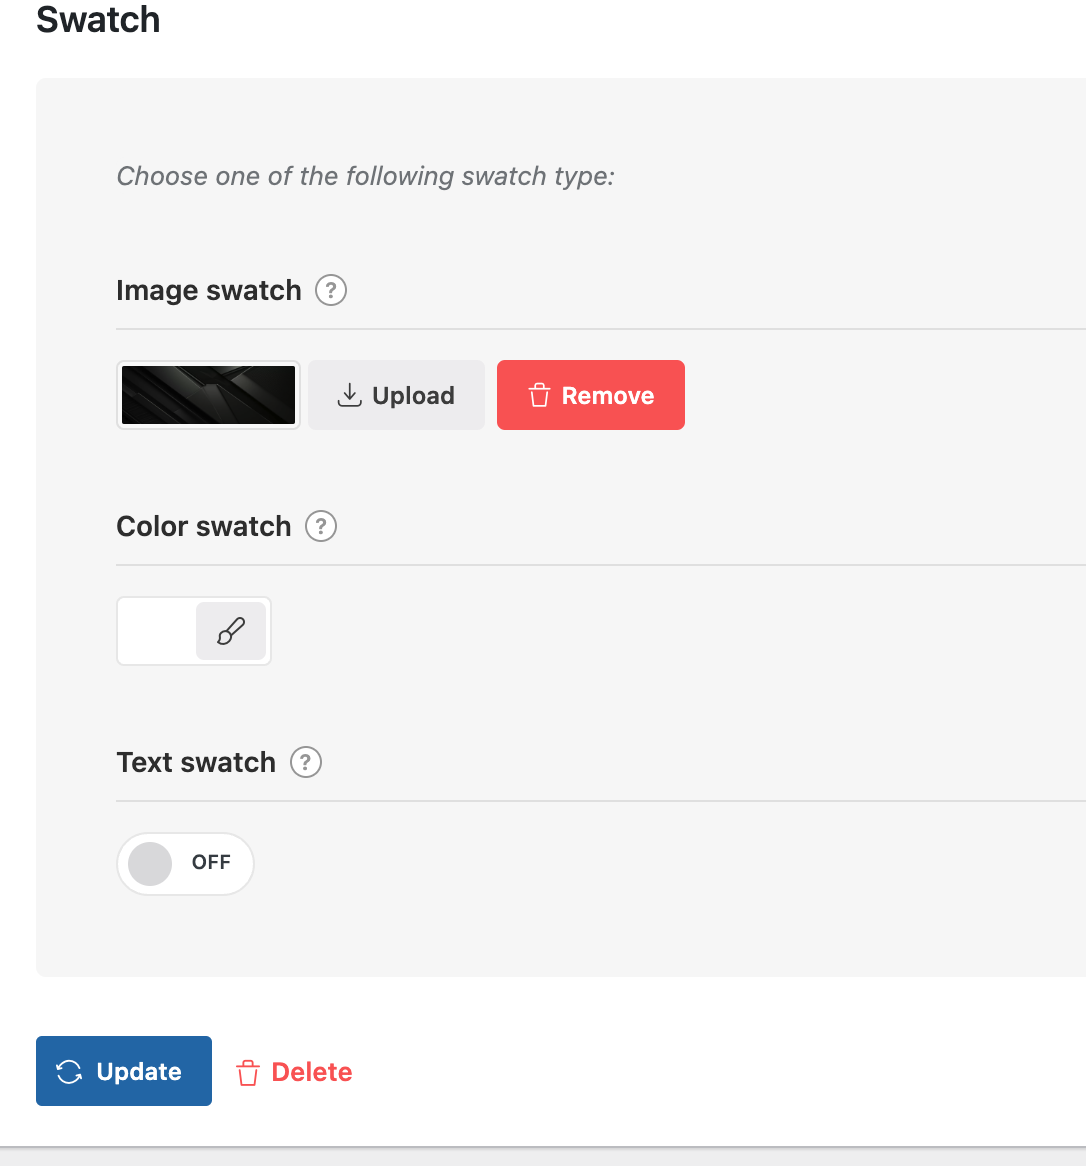Click the help icon beside Image swatch
The width and height of the screenshot is (1086, 1166).
point(331,291)
